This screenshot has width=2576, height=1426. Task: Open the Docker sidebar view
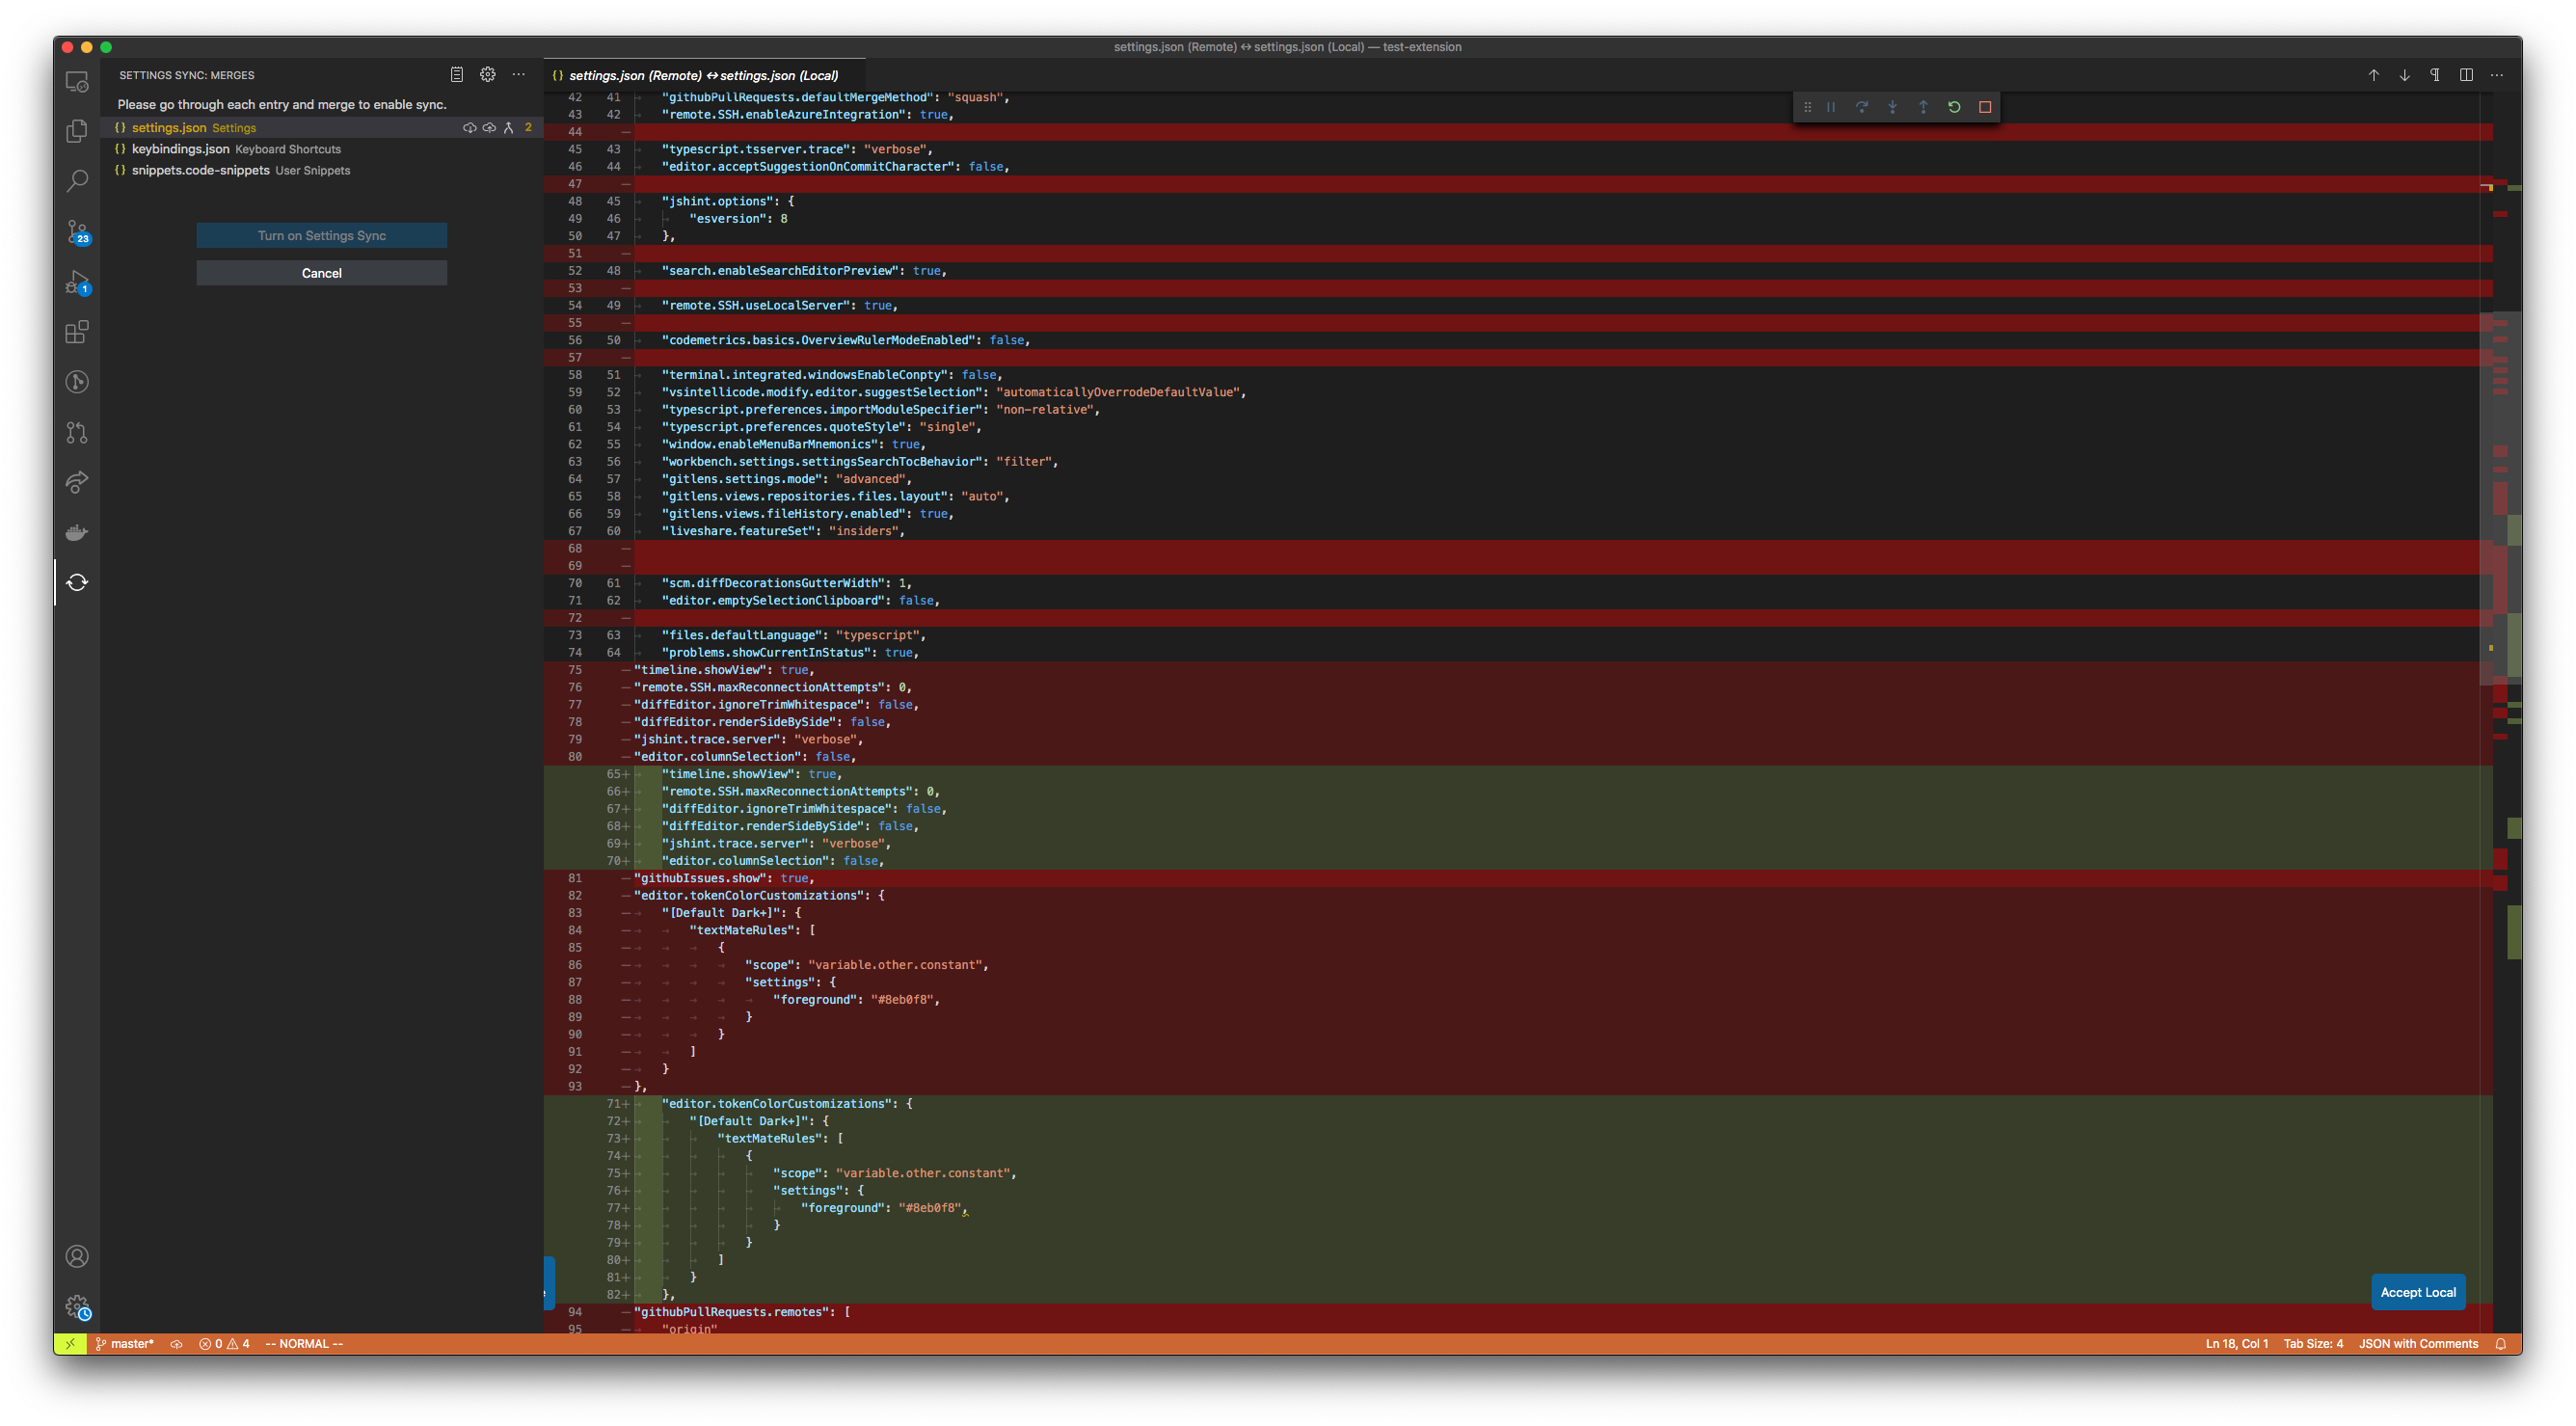pyautogui.click(x=77, y=533)
